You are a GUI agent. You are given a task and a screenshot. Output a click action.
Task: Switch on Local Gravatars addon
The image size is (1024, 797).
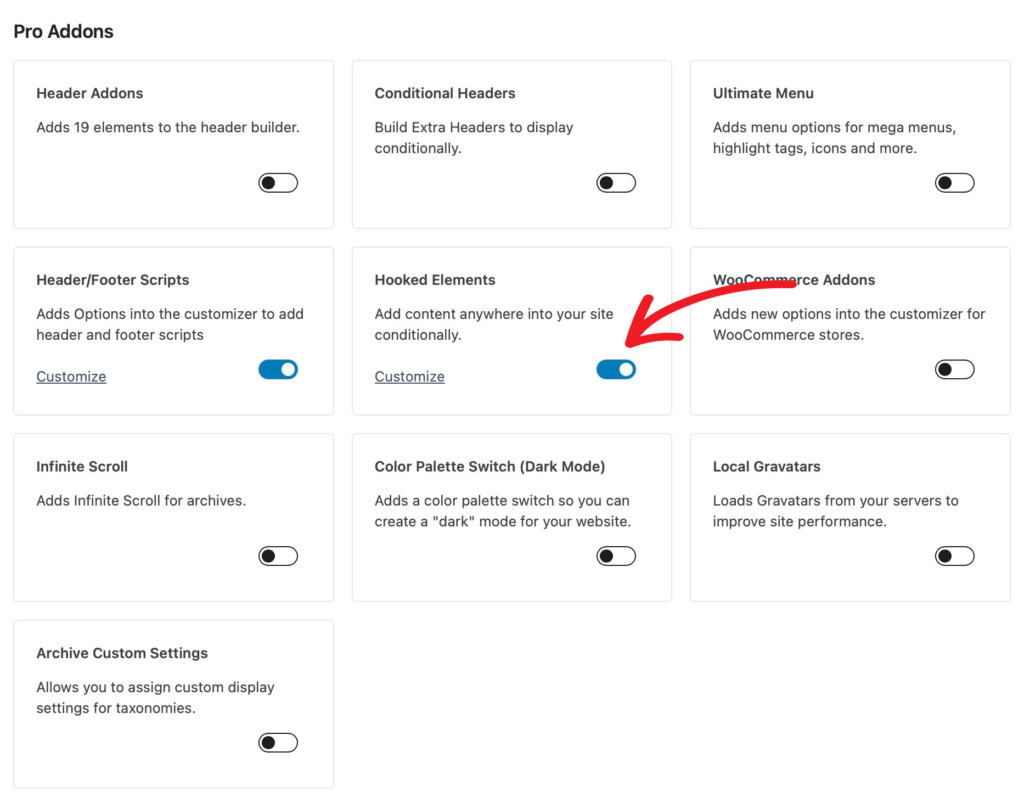point(954,556)
